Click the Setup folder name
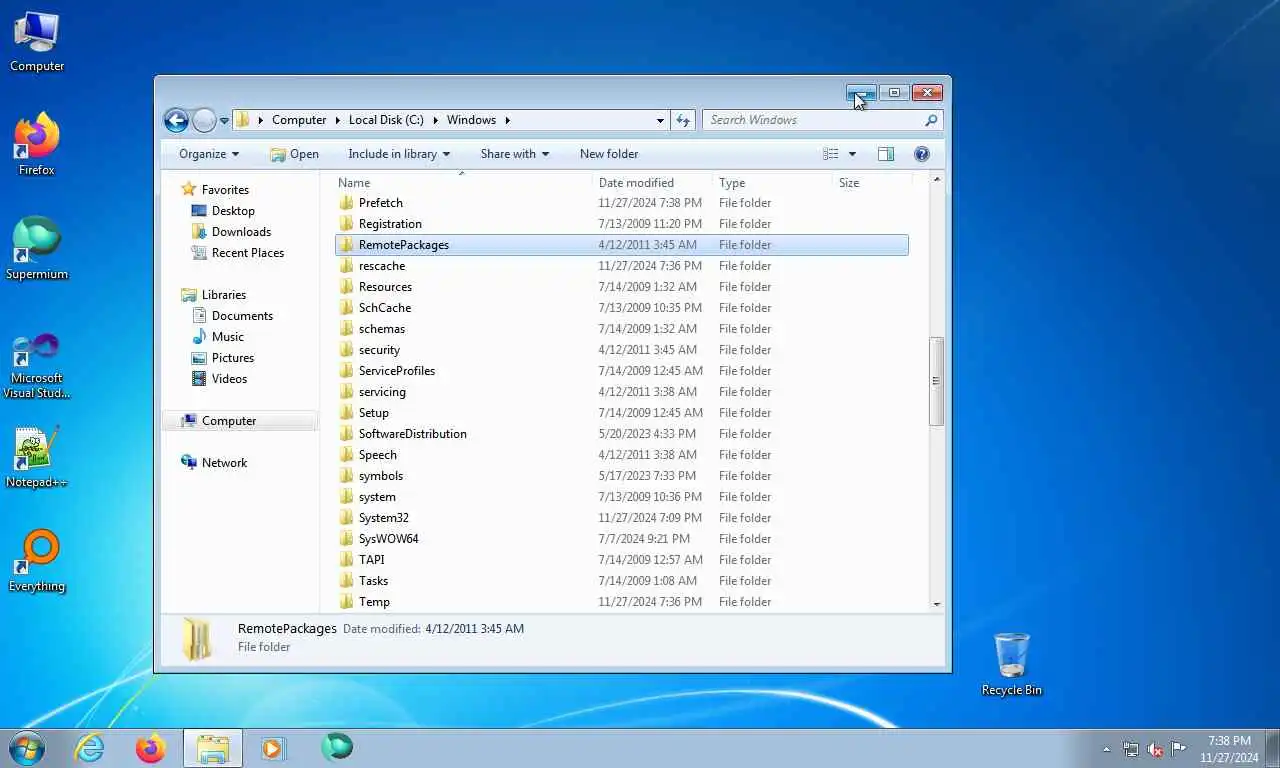This screenshot has width=1280, height=768. coord(374,413)
